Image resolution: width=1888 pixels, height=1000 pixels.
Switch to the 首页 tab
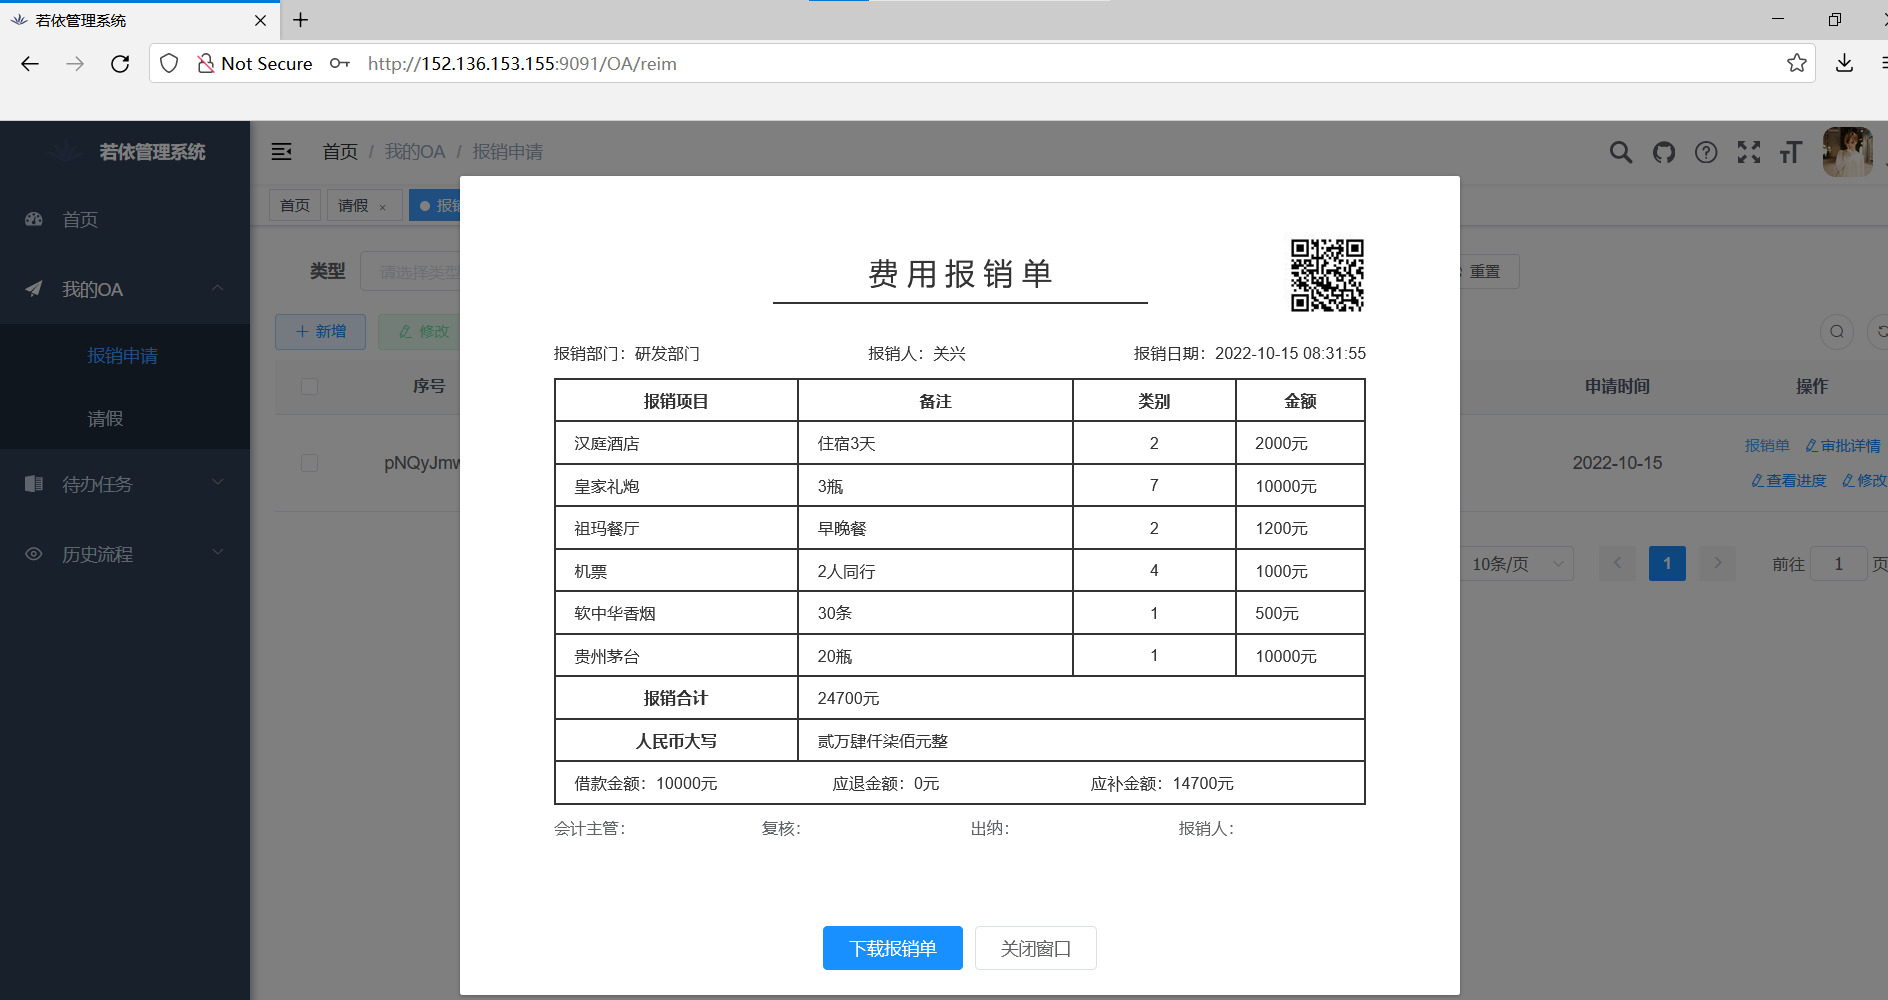pyautogui.click(x=295, y=205)
